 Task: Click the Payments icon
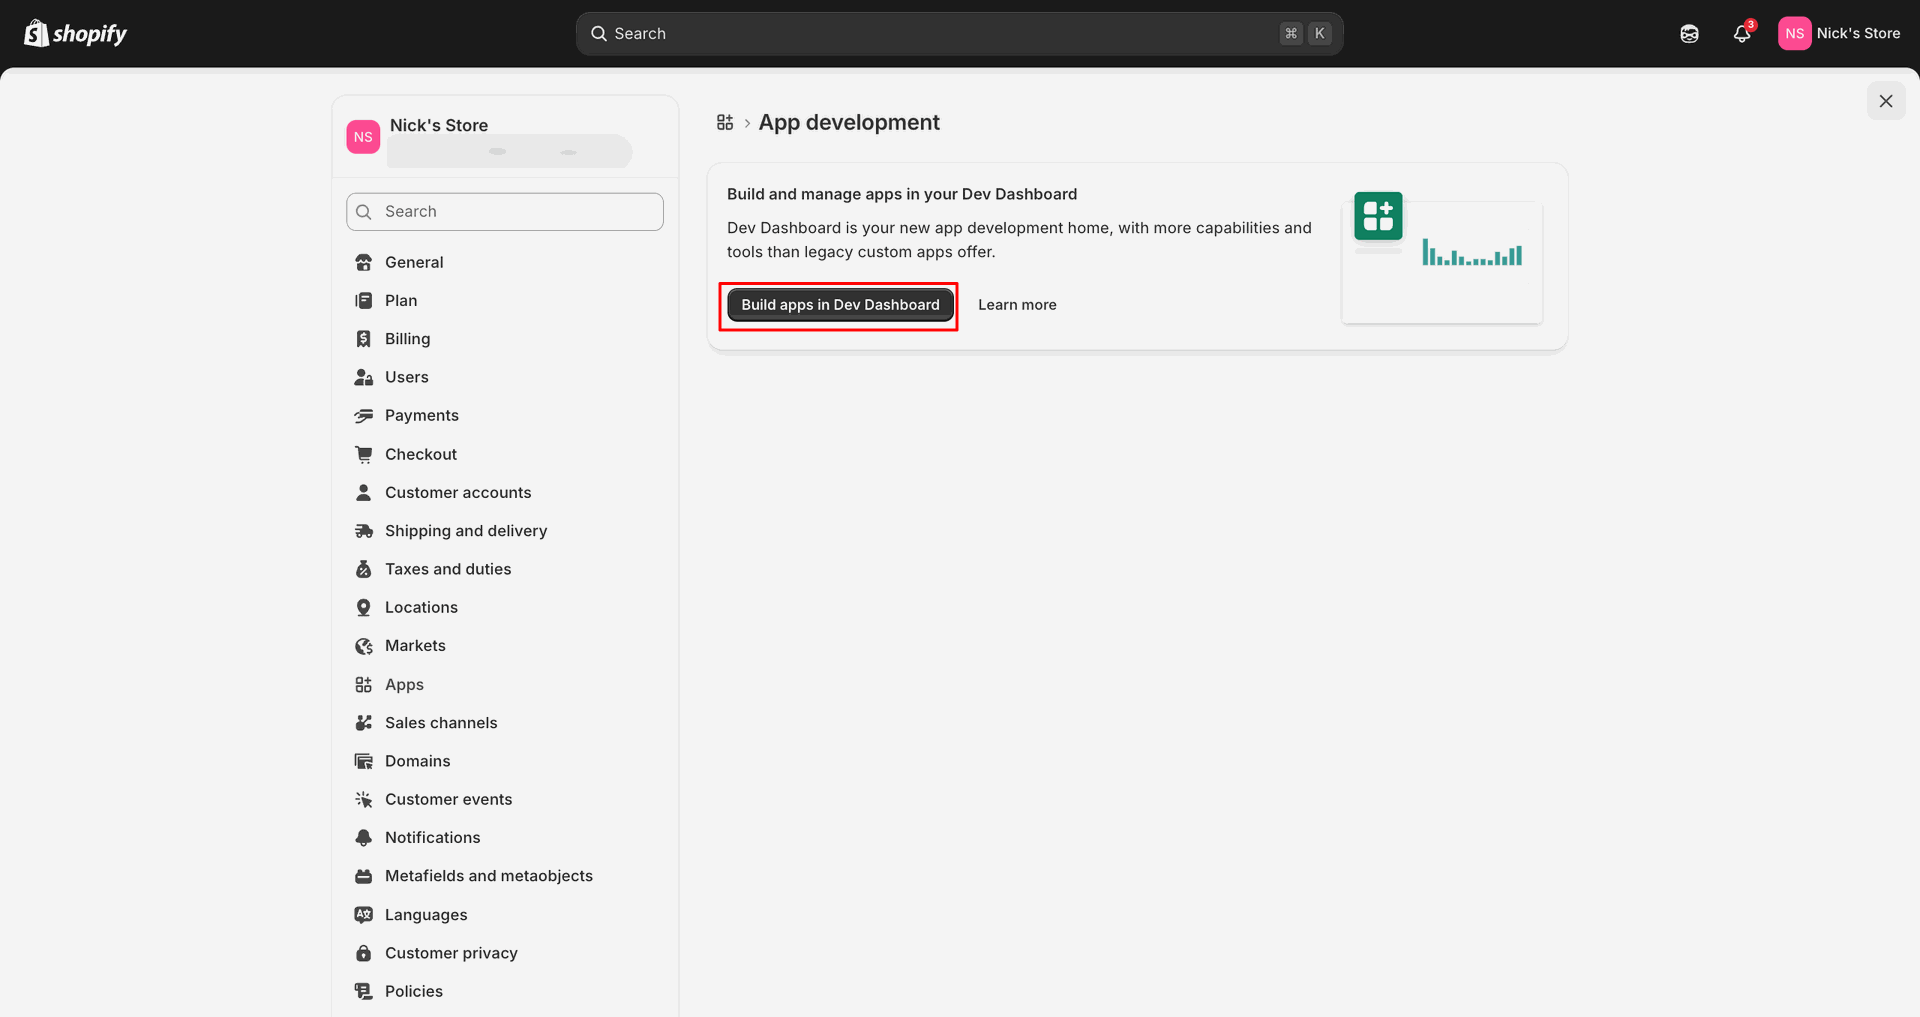tap(364, 416)
